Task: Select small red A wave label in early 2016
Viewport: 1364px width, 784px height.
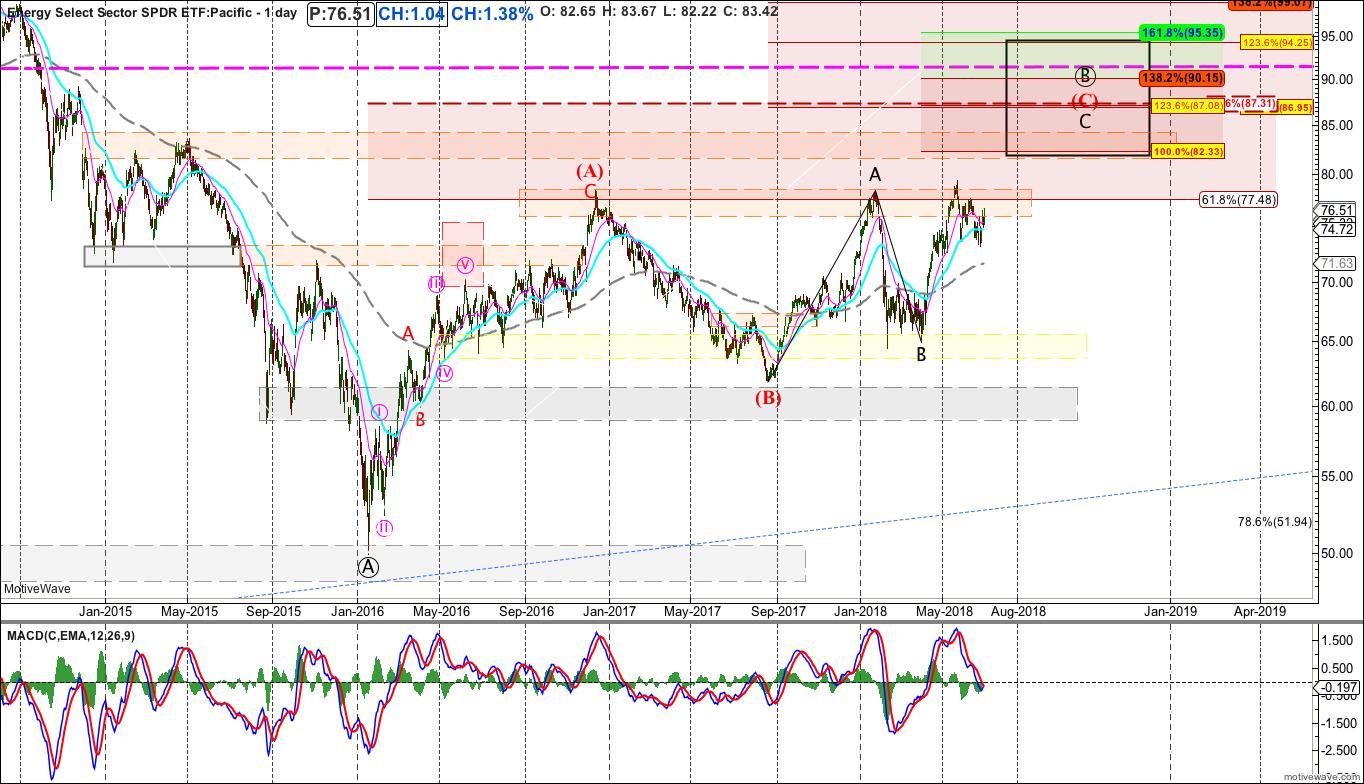Action: (x=408, y=334)
